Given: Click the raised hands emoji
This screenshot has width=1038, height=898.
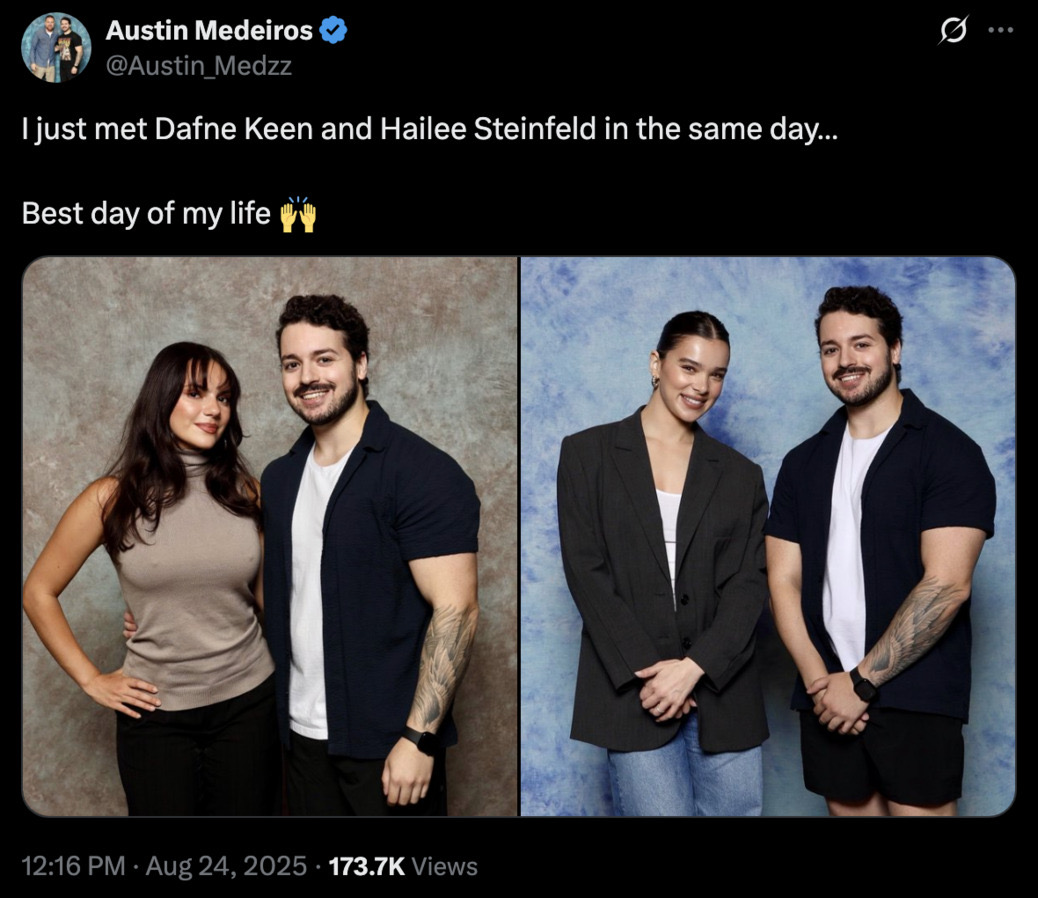Looking at the screenshot, I should click(298, 214).
